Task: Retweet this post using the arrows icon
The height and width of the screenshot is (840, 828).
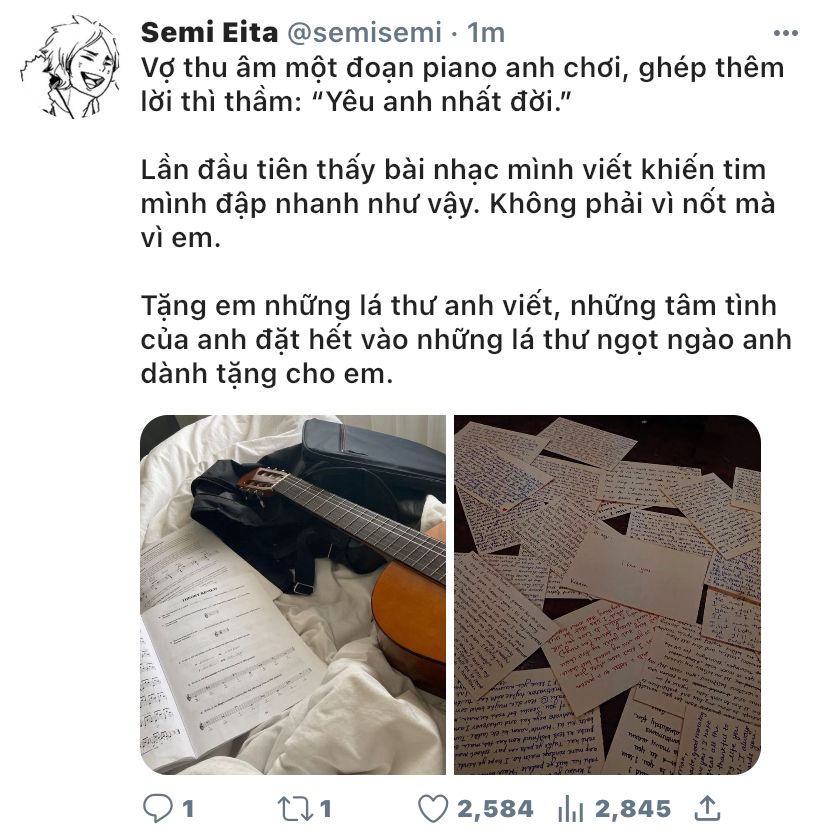Action: [294, 808]
